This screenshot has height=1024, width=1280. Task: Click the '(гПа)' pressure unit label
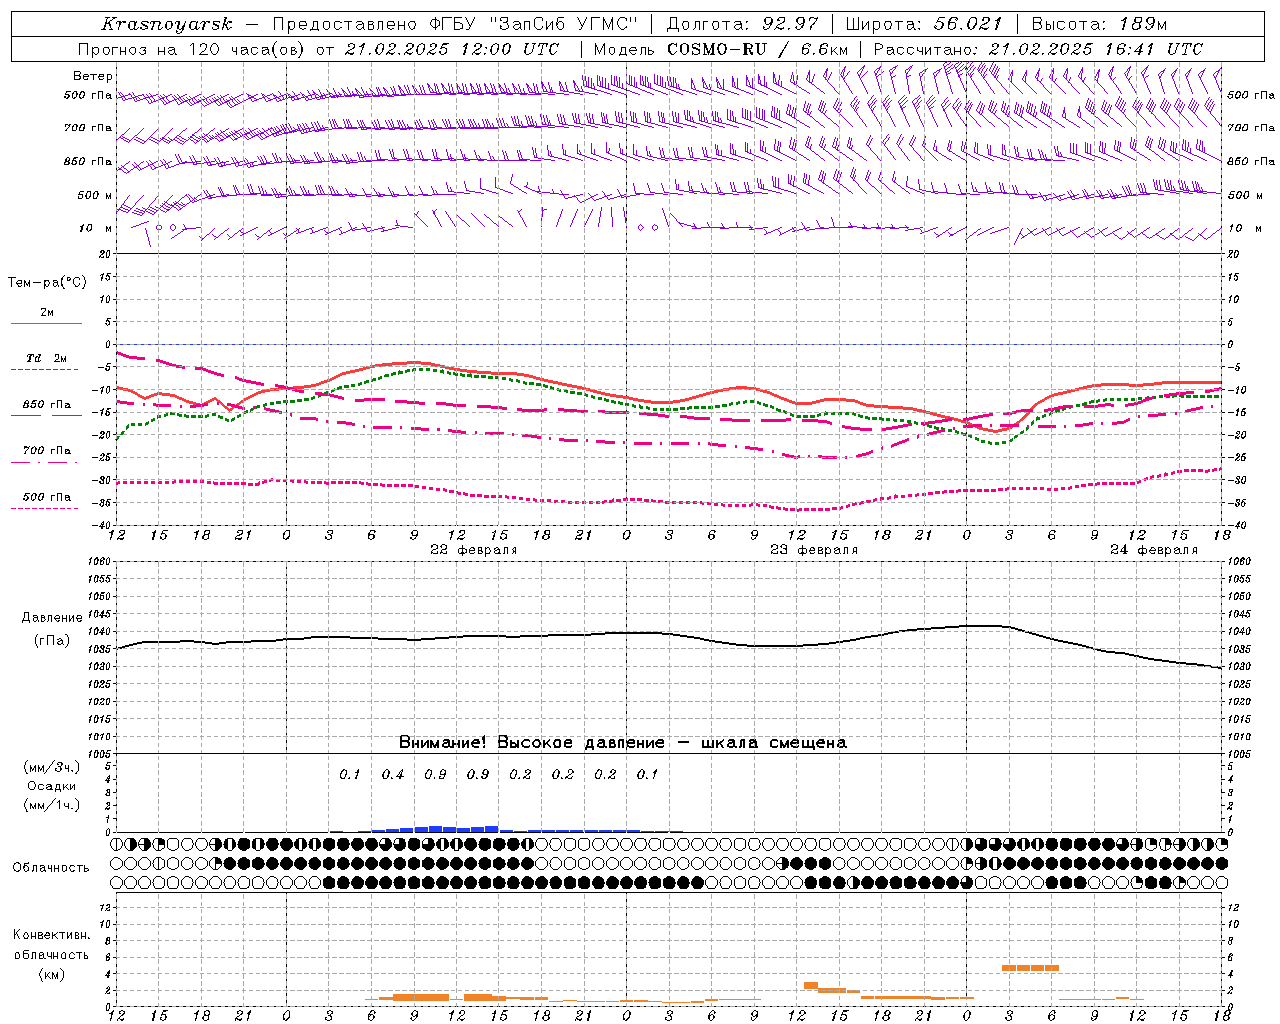(52, 641)
